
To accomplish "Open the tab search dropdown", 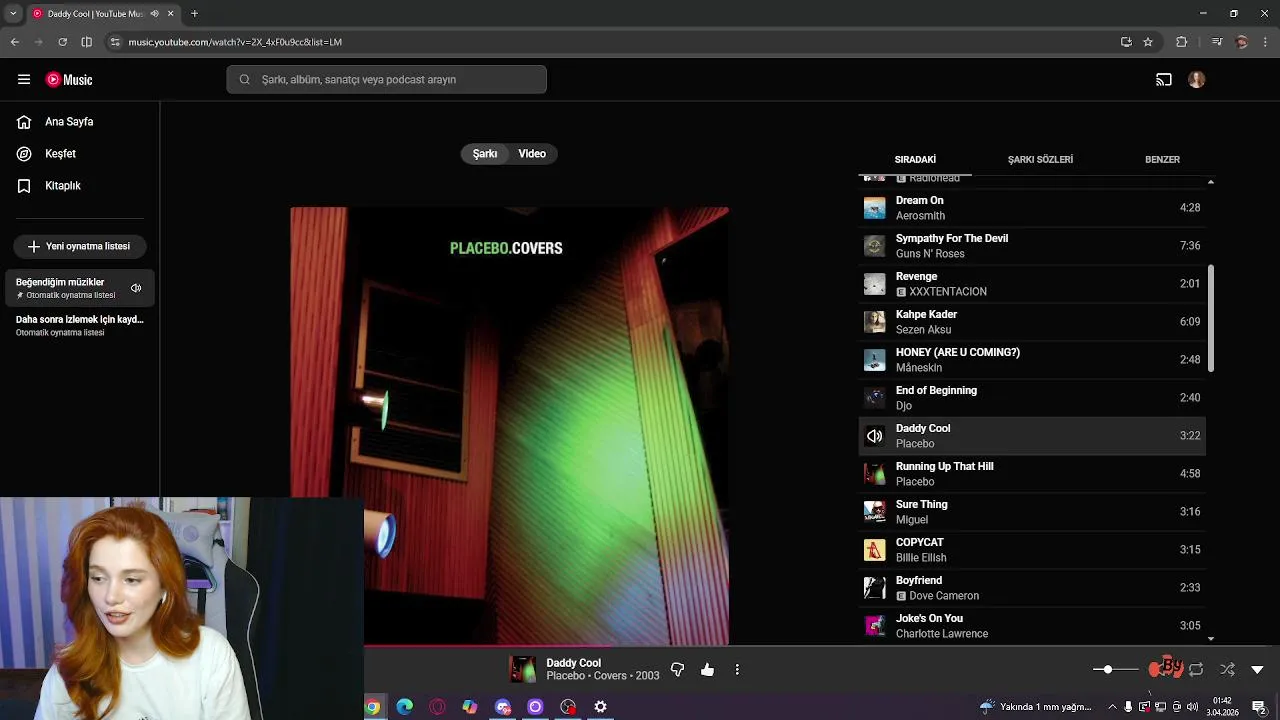I will [x=13, y=14].
